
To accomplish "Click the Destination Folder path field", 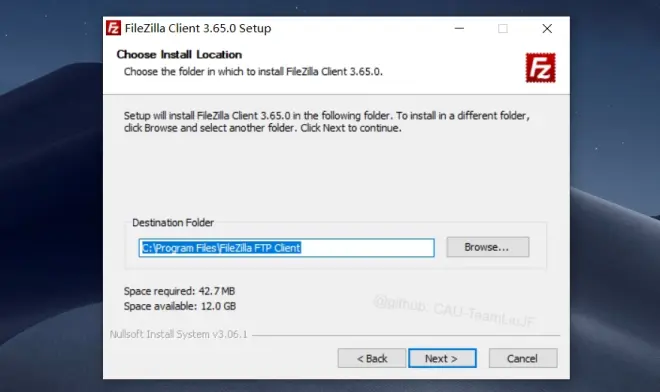I will [286, 248].
